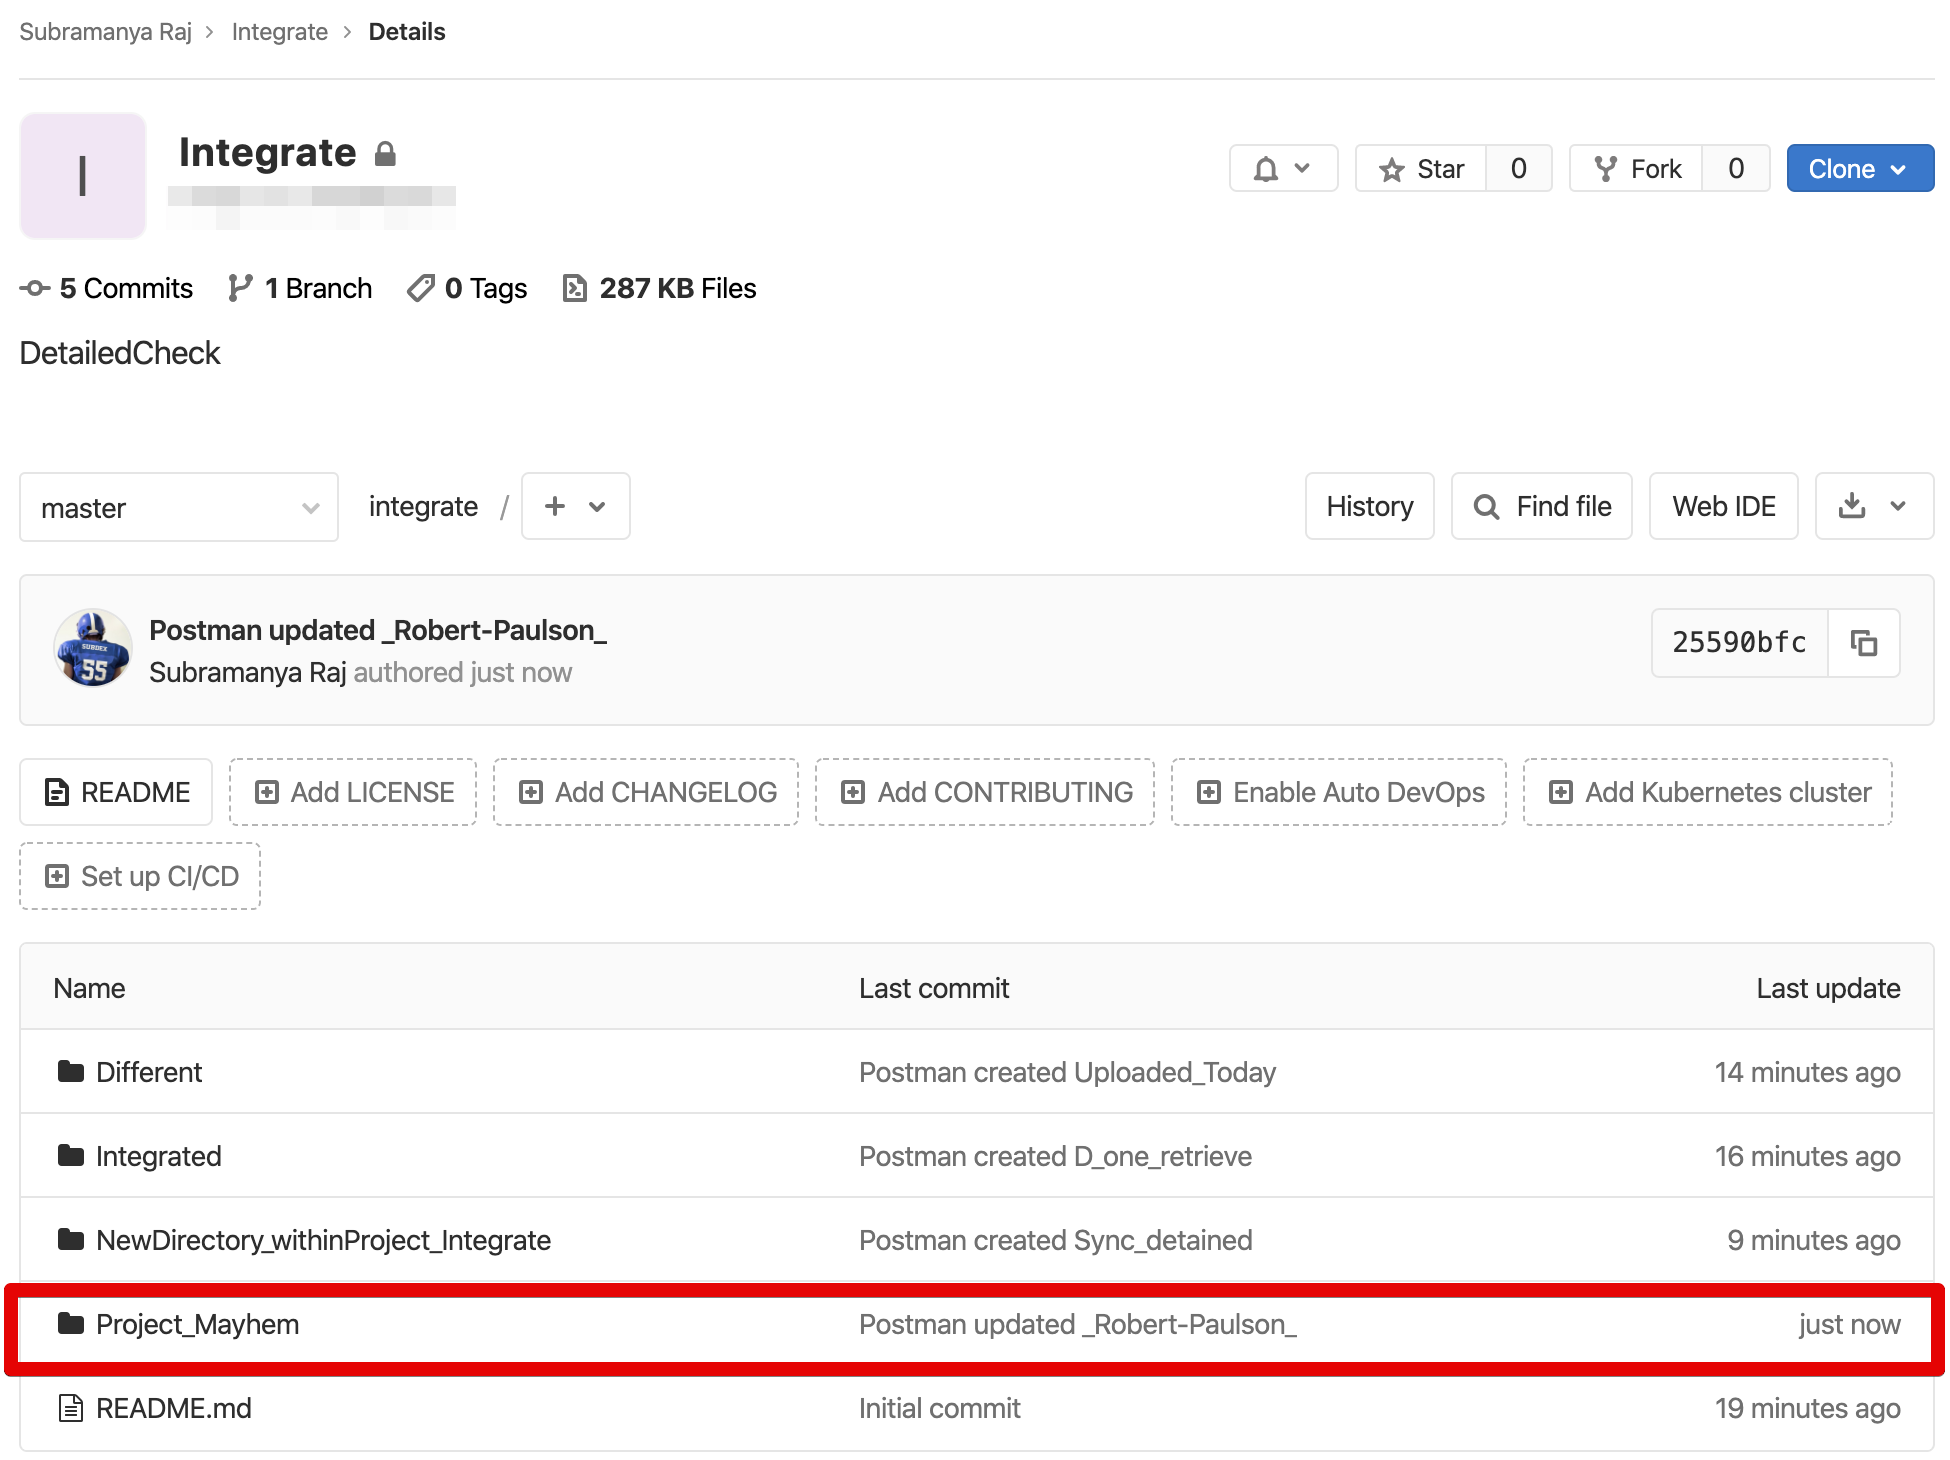This screenshot has width=1950, height=1460.
Task: Open Find file search
Action: point(1541,506)
